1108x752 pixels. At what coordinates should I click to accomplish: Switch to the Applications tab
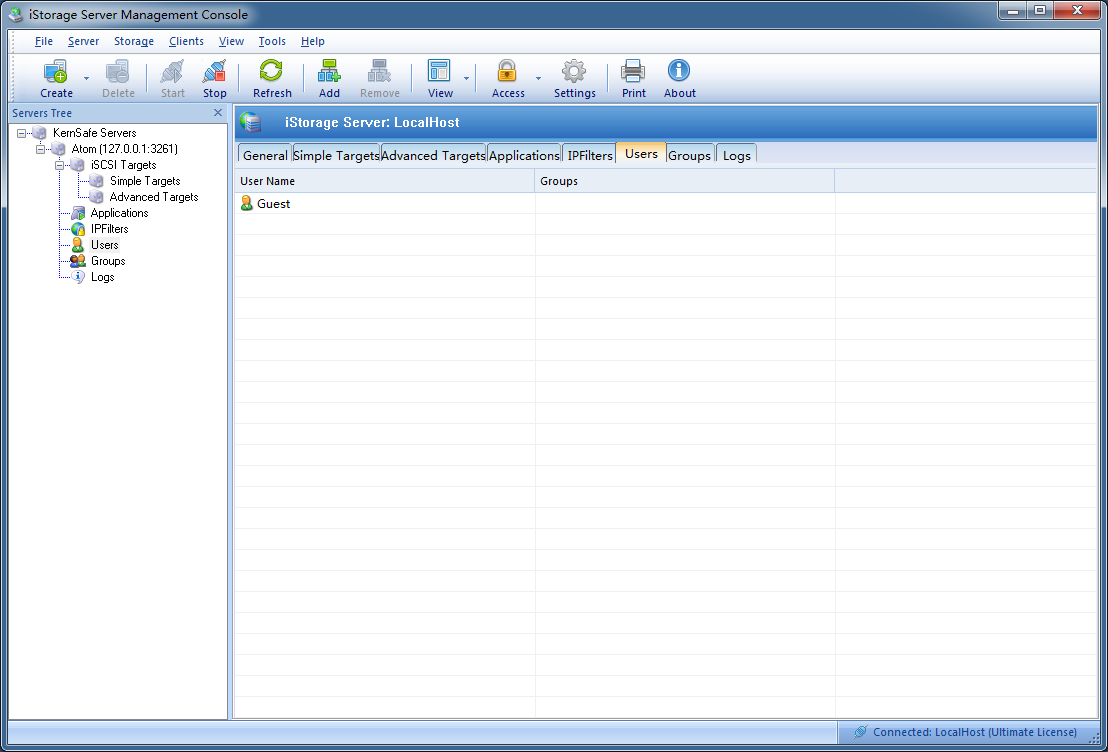click(524, 155)
